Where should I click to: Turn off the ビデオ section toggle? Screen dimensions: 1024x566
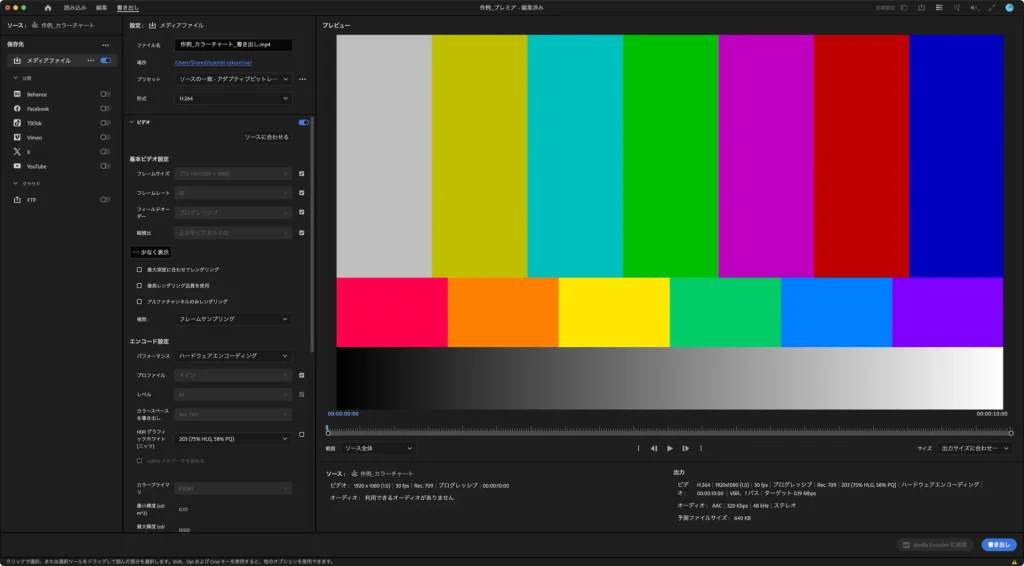(x=304, y=122)
